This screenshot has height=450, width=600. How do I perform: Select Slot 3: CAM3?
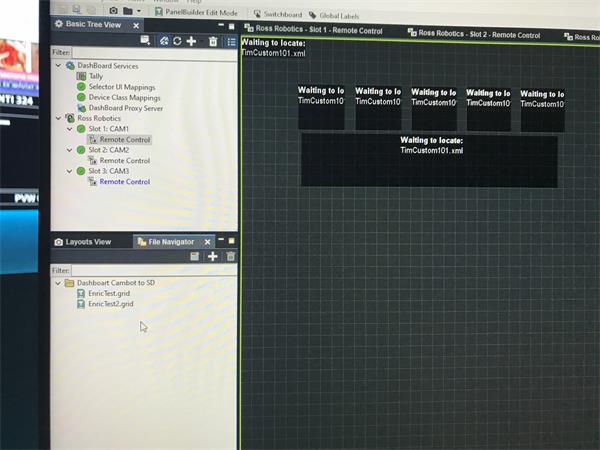109,171
